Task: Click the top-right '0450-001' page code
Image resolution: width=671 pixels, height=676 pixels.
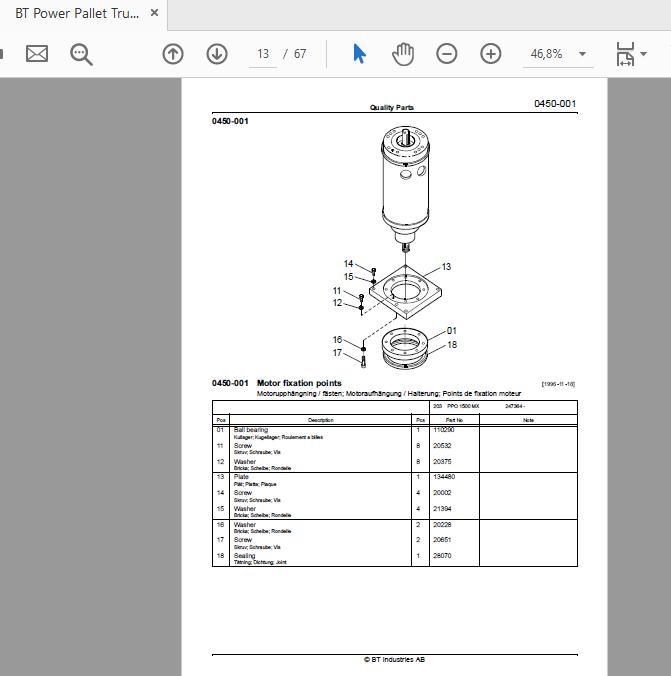Action: pyautogui.click(x=555, y=103)
